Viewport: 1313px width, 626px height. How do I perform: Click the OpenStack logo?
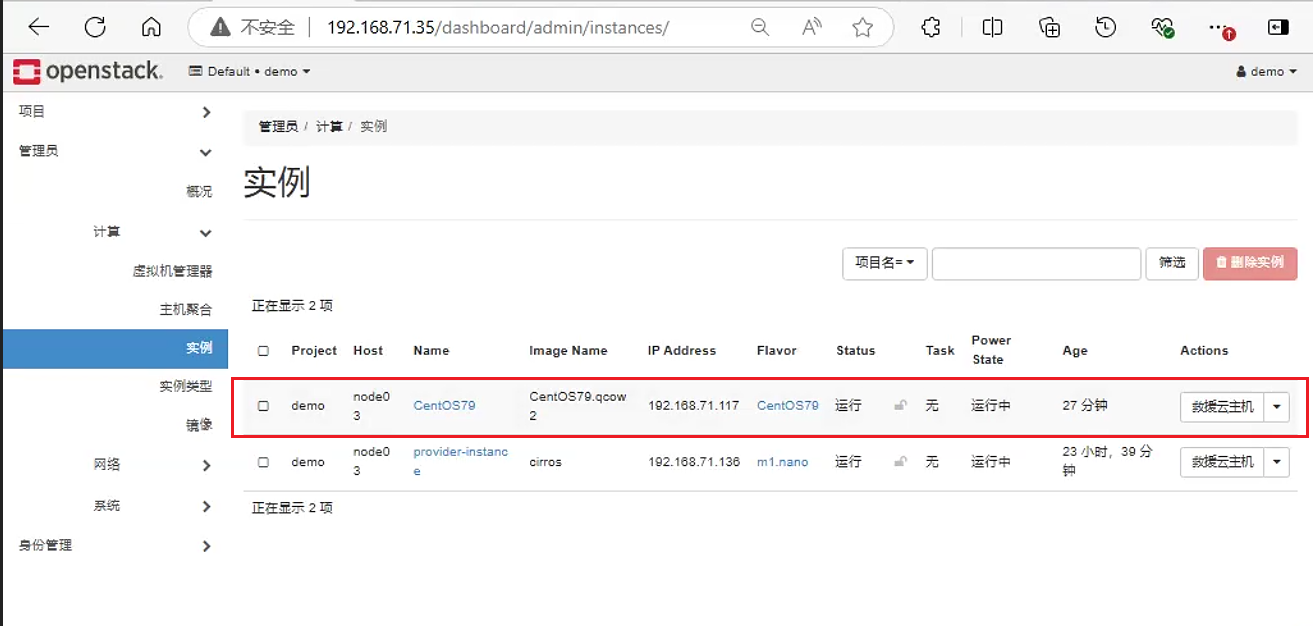pos(88,71)
